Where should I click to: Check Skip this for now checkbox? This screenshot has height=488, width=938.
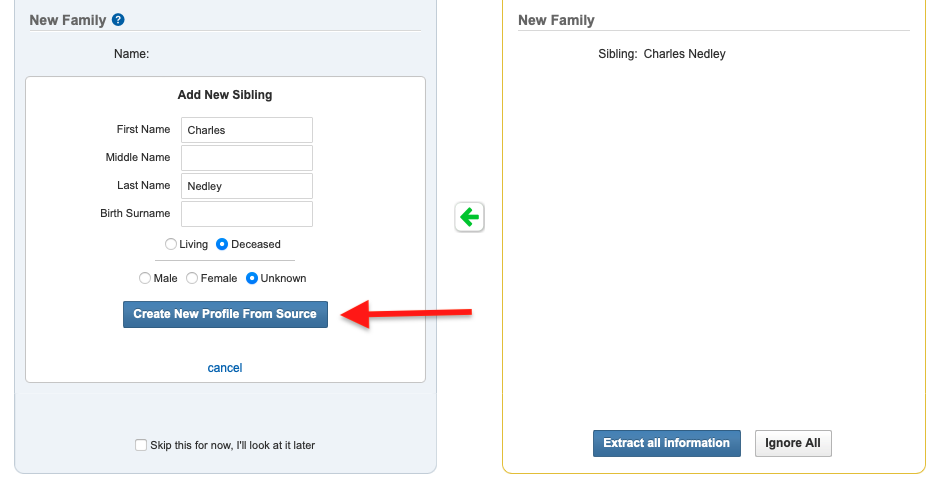(x=141, y=445)
